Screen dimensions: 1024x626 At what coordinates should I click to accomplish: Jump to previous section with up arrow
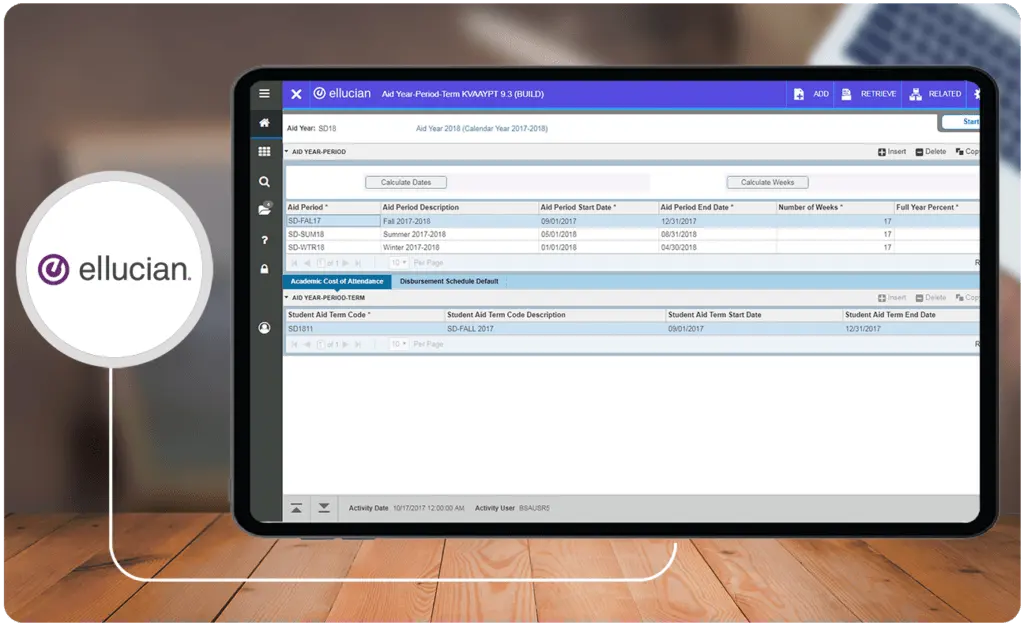[296, 508]
